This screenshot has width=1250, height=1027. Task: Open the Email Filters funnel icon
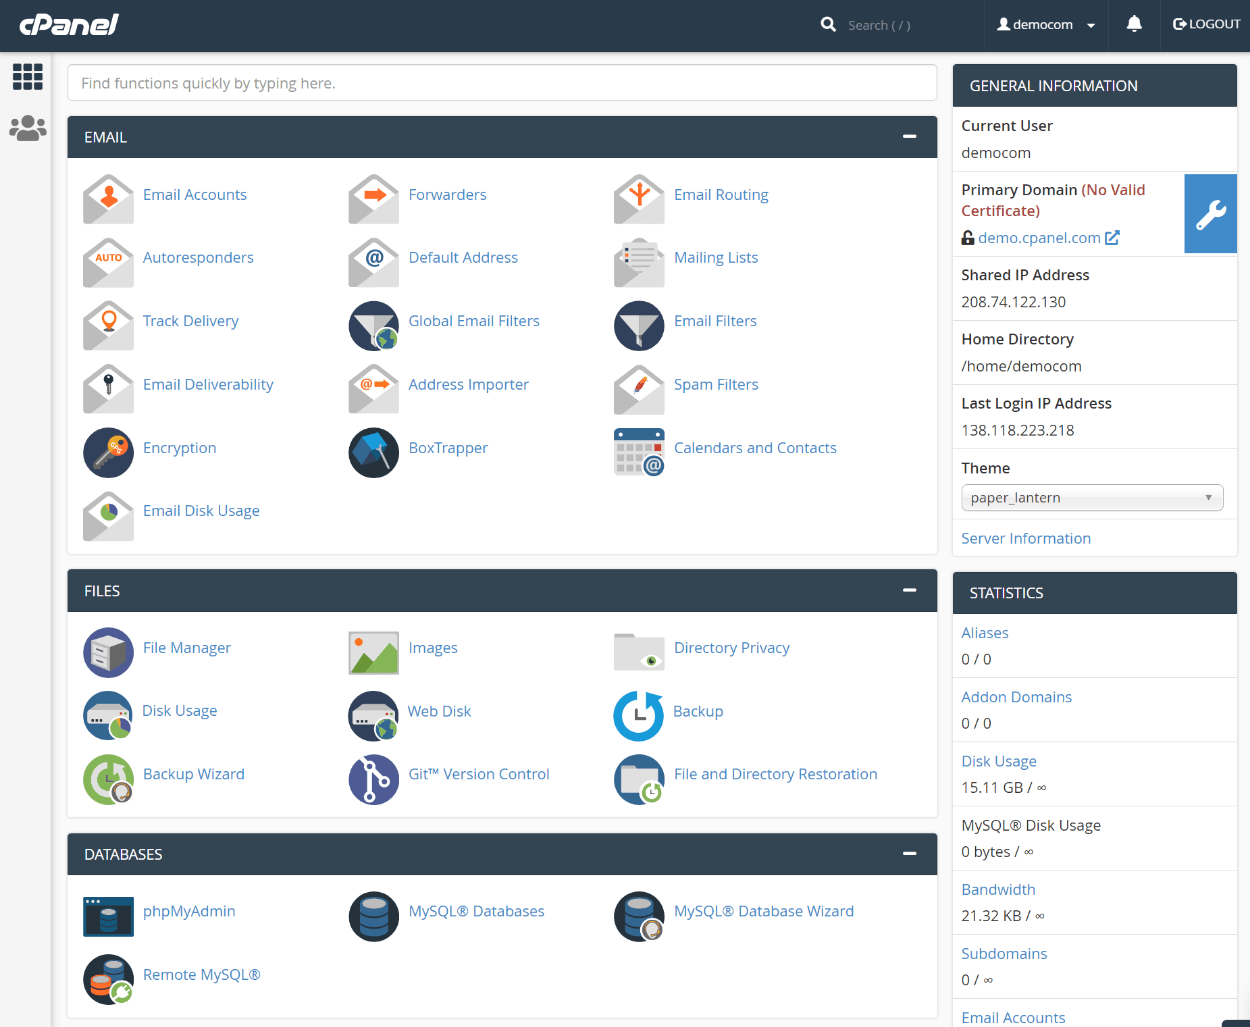639,325
